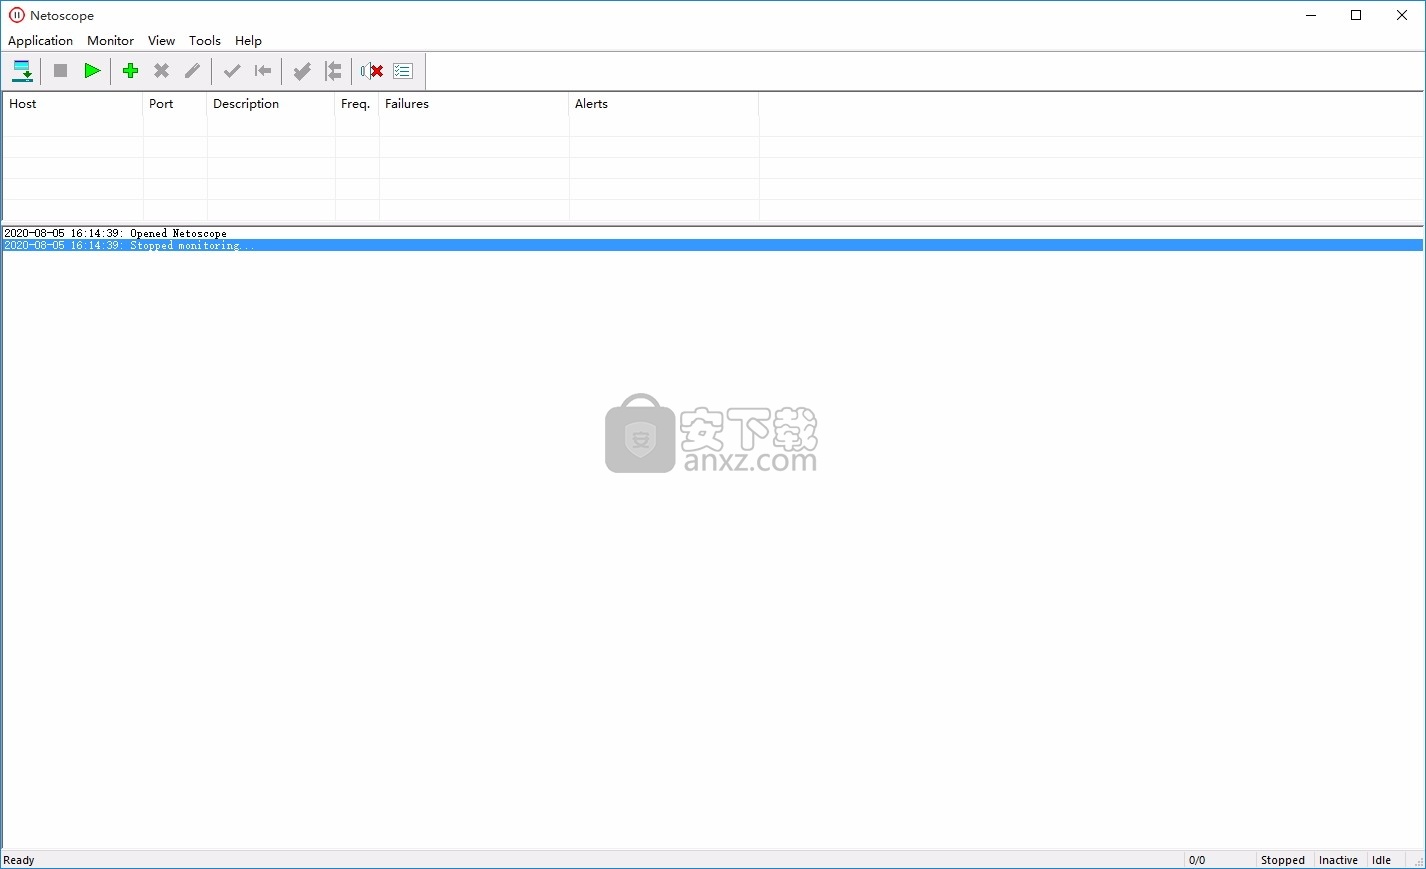Click the single checkmark toolbar icon
1426x869 pixels.
click(232, 71)
